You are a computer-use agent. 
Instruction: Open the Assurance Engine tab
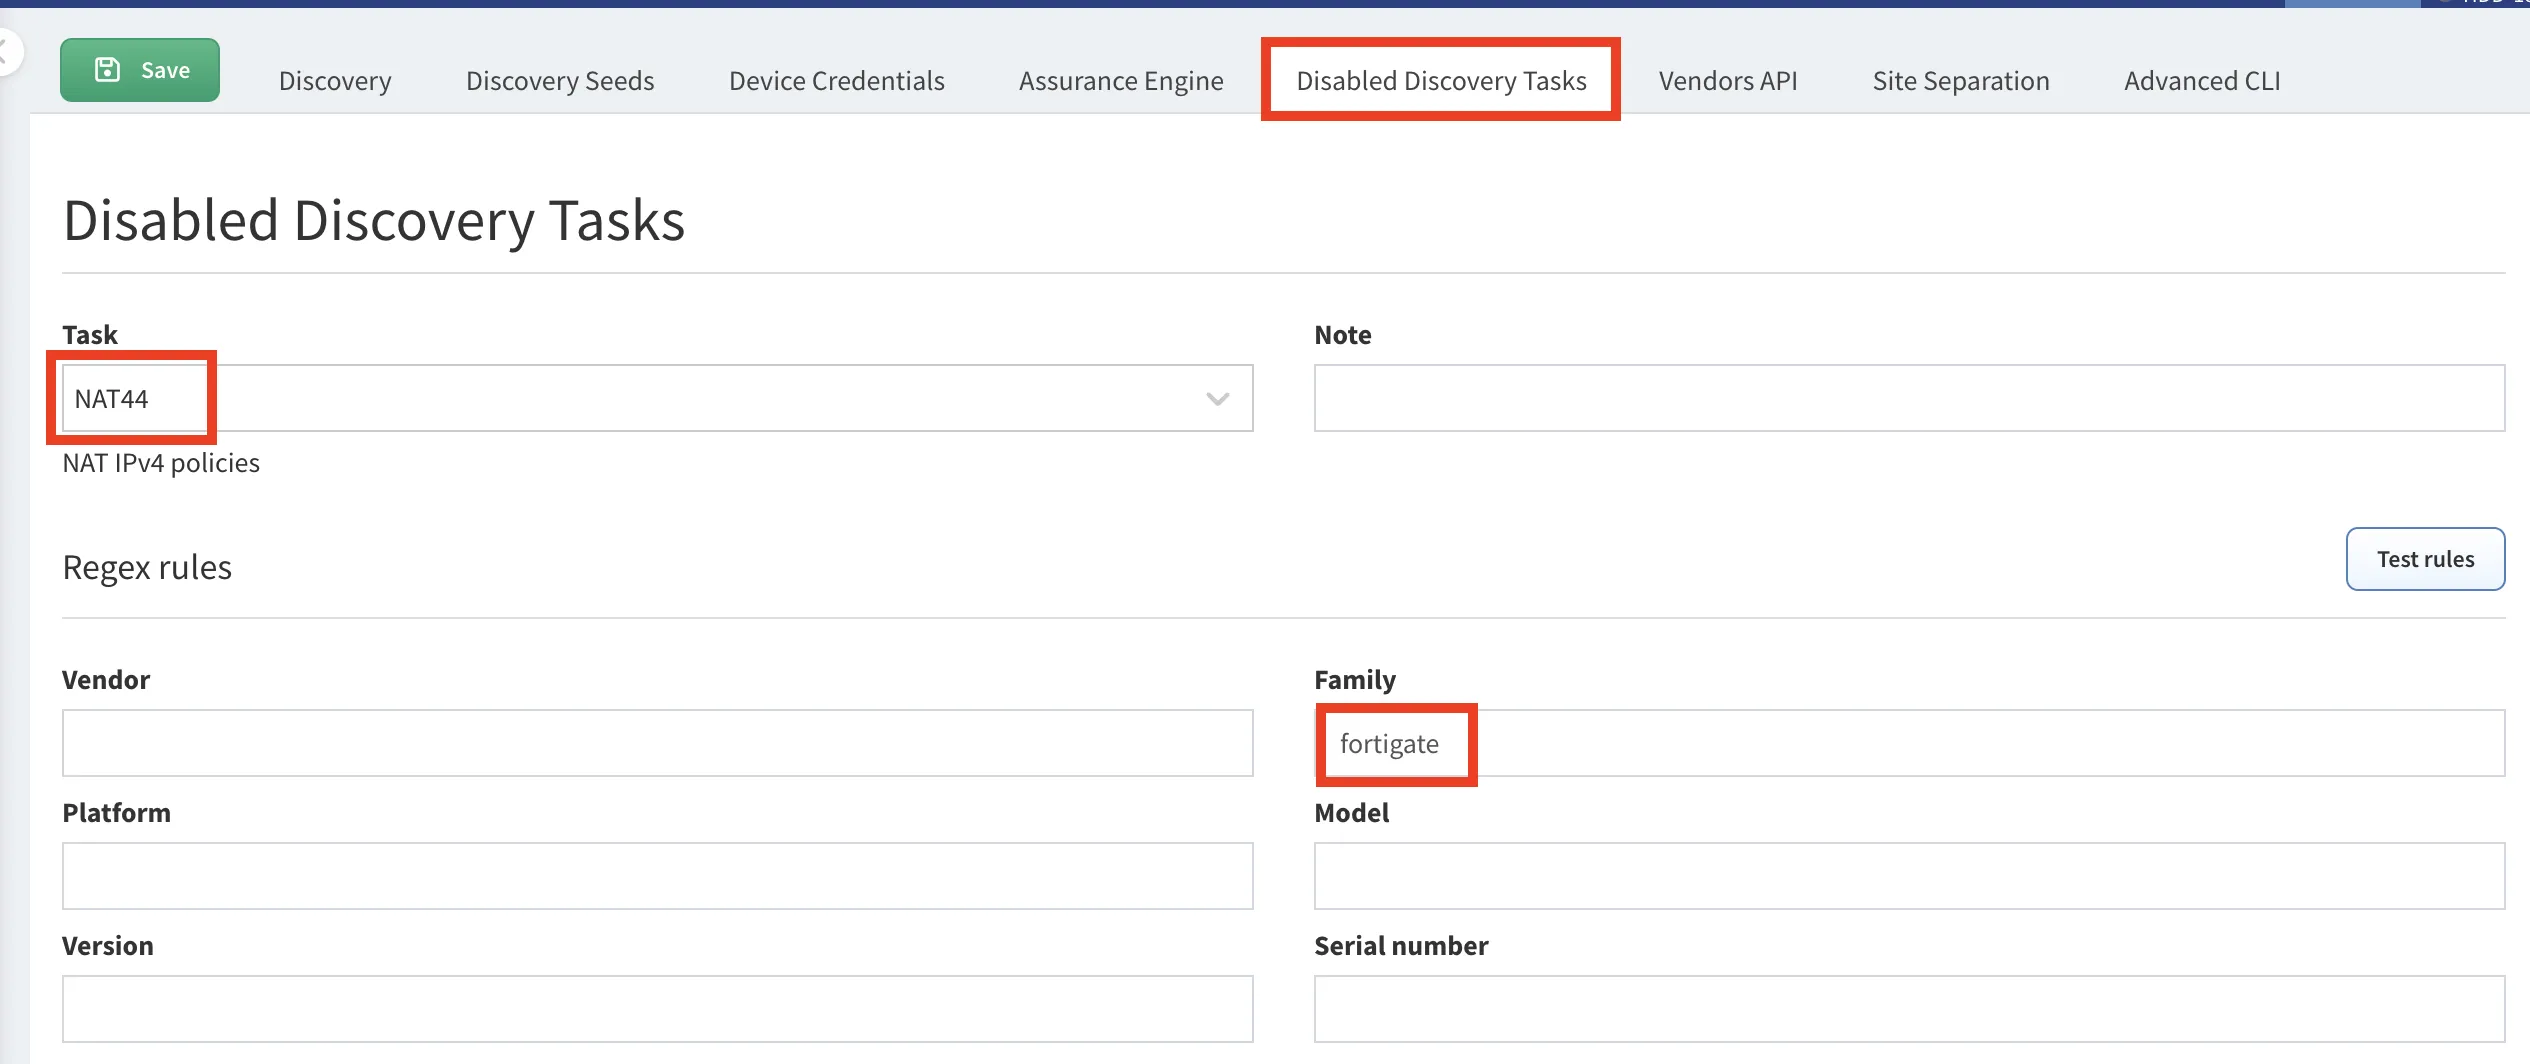click(x=1120, y=81)
